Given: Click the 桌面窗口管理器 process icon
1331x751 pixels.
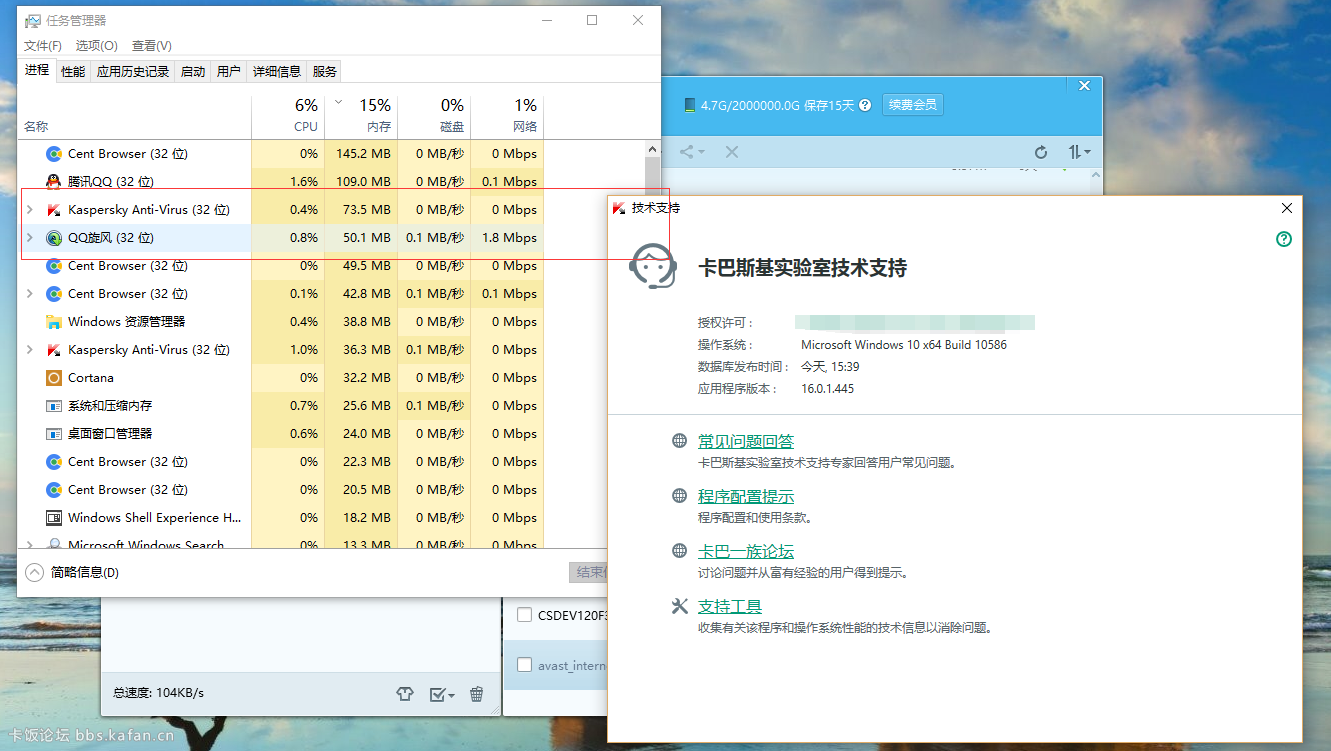Looking at the screenshot, I should pos(54,434).
